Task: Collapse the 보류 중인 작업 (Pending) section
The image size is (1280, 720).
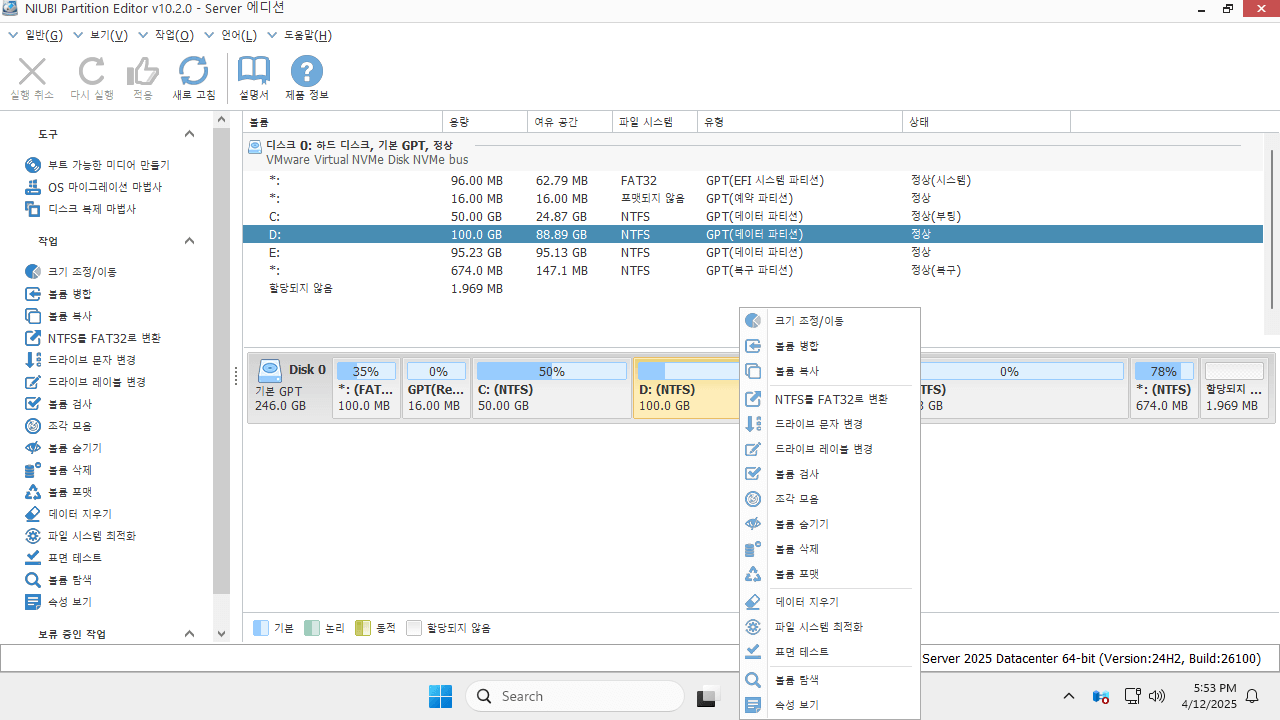Action: (x=190, y=634)
